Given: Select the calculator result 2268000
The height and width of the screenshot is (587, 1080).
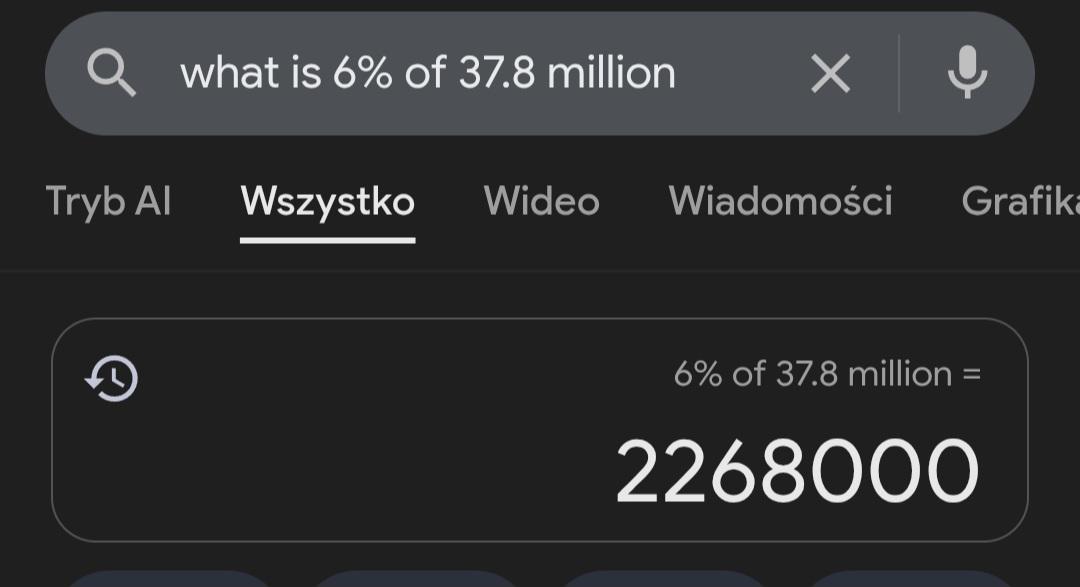Looking at the screenshot, I should click(796, 471).
